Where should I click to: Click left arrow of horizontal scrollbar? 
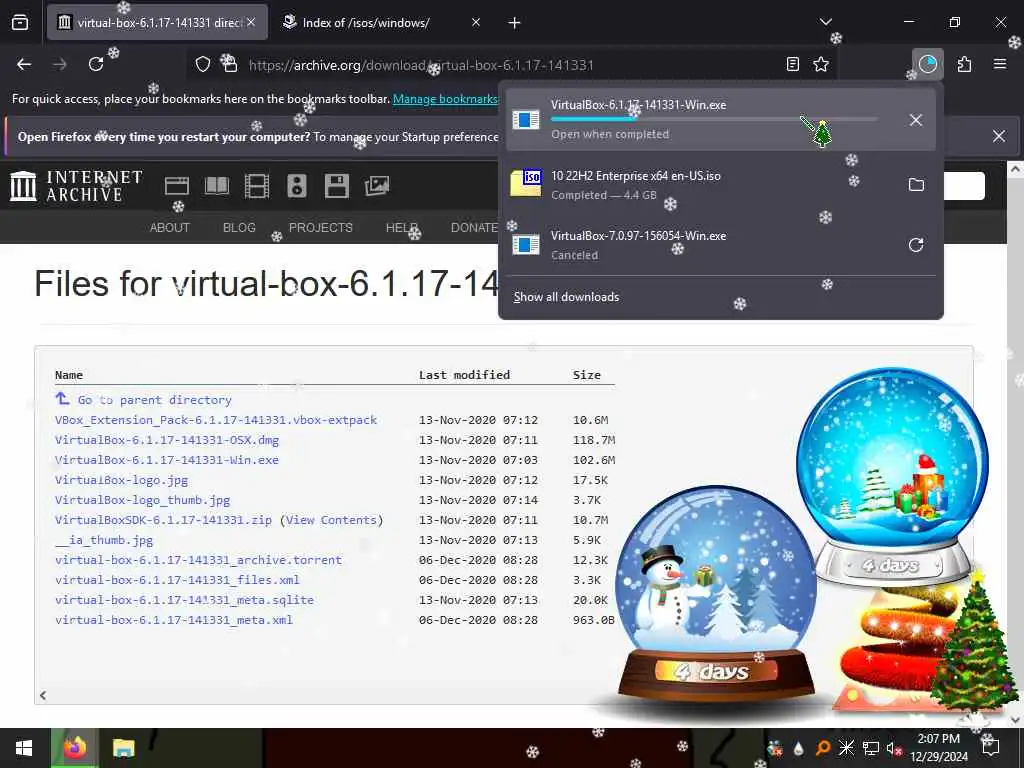click(x=43, y=696)
